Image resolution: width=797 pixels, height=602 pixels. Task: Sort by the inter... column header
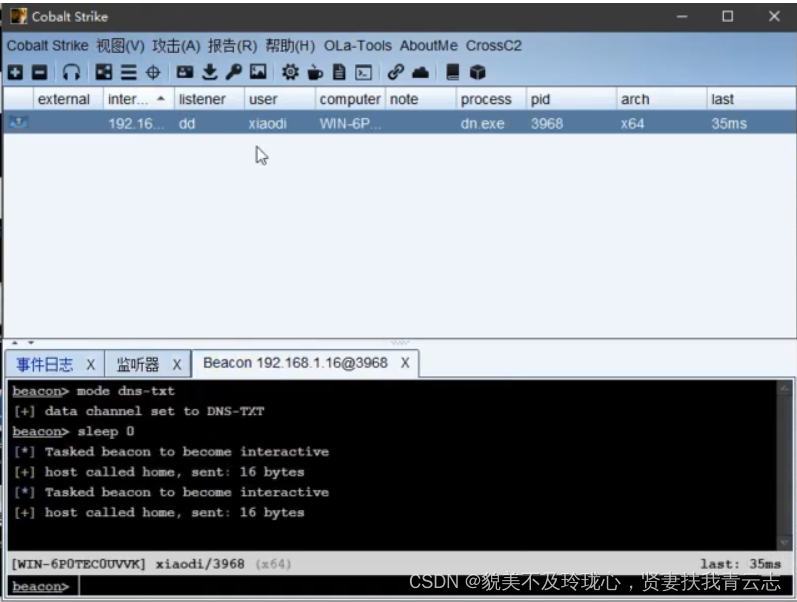pos(139,99)
